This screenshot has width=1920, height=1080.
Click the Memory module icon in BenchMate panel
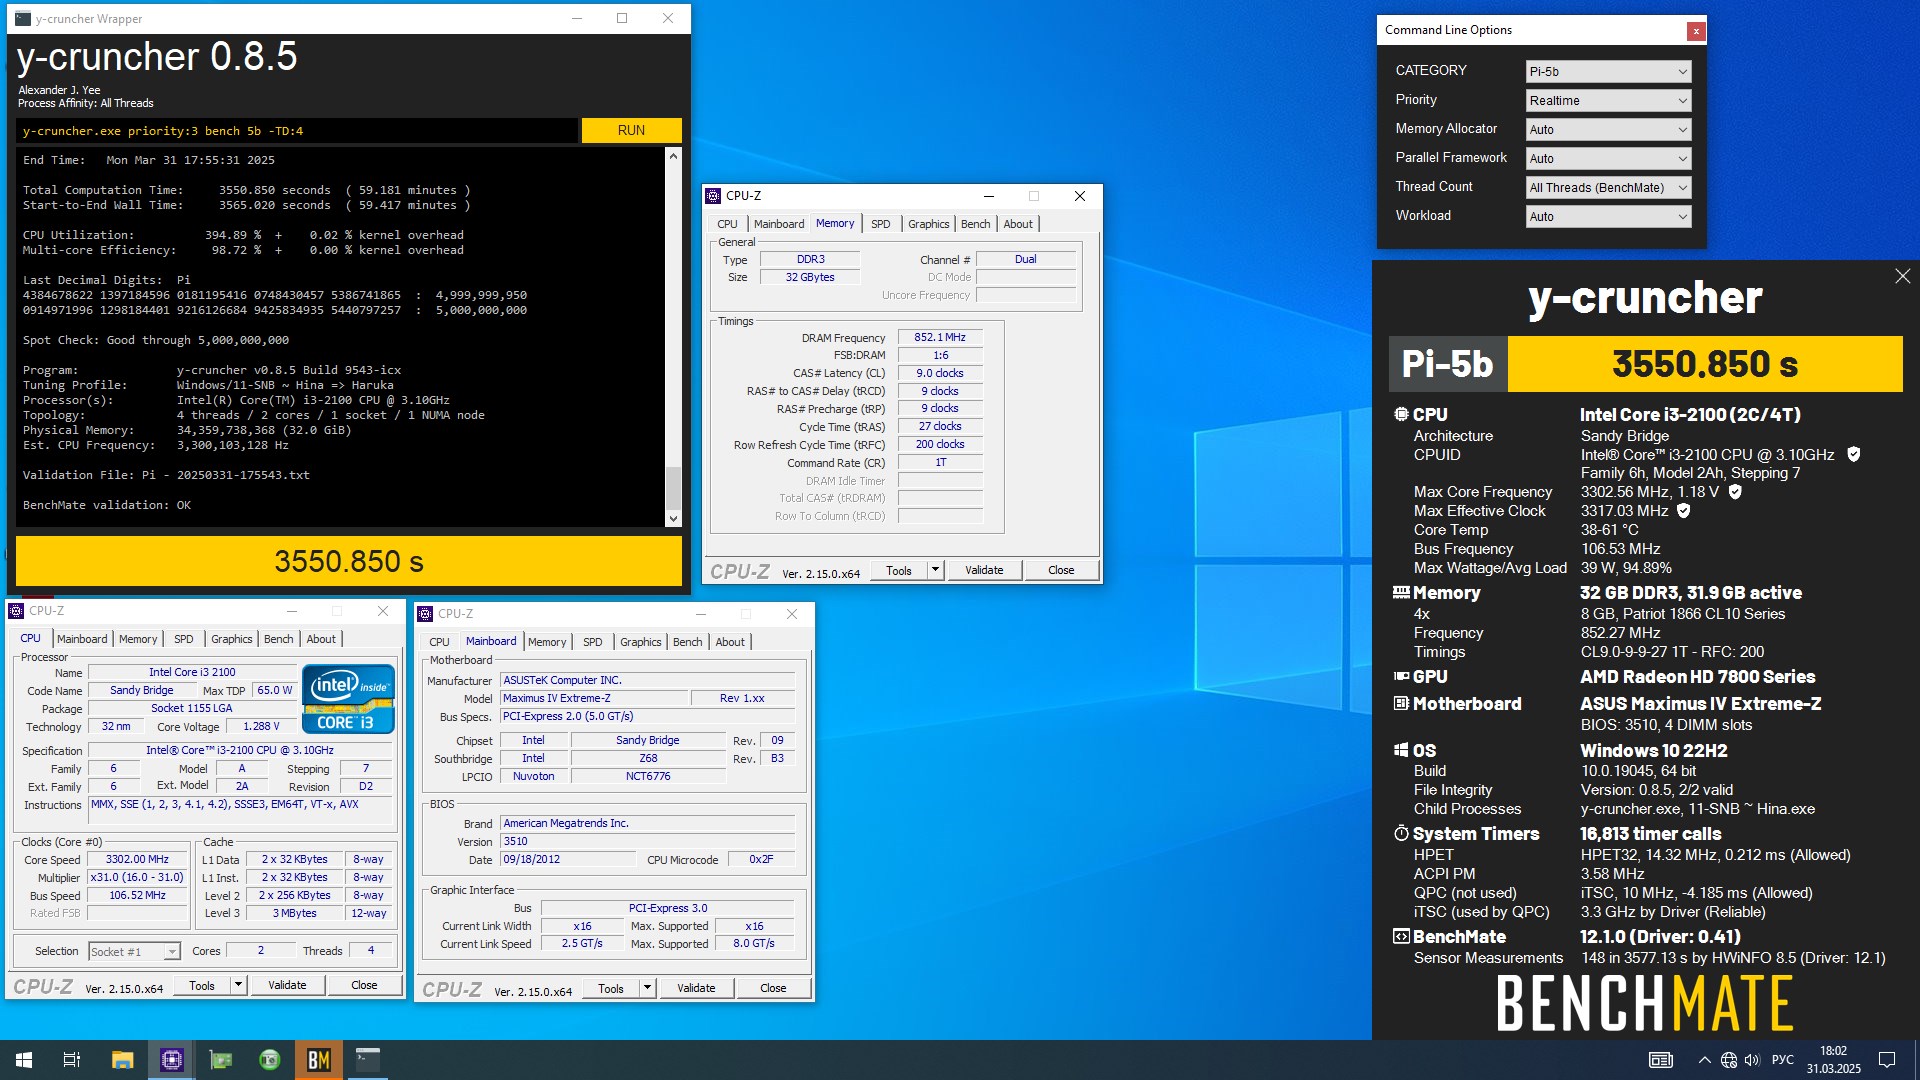[x=1401, y=593]
